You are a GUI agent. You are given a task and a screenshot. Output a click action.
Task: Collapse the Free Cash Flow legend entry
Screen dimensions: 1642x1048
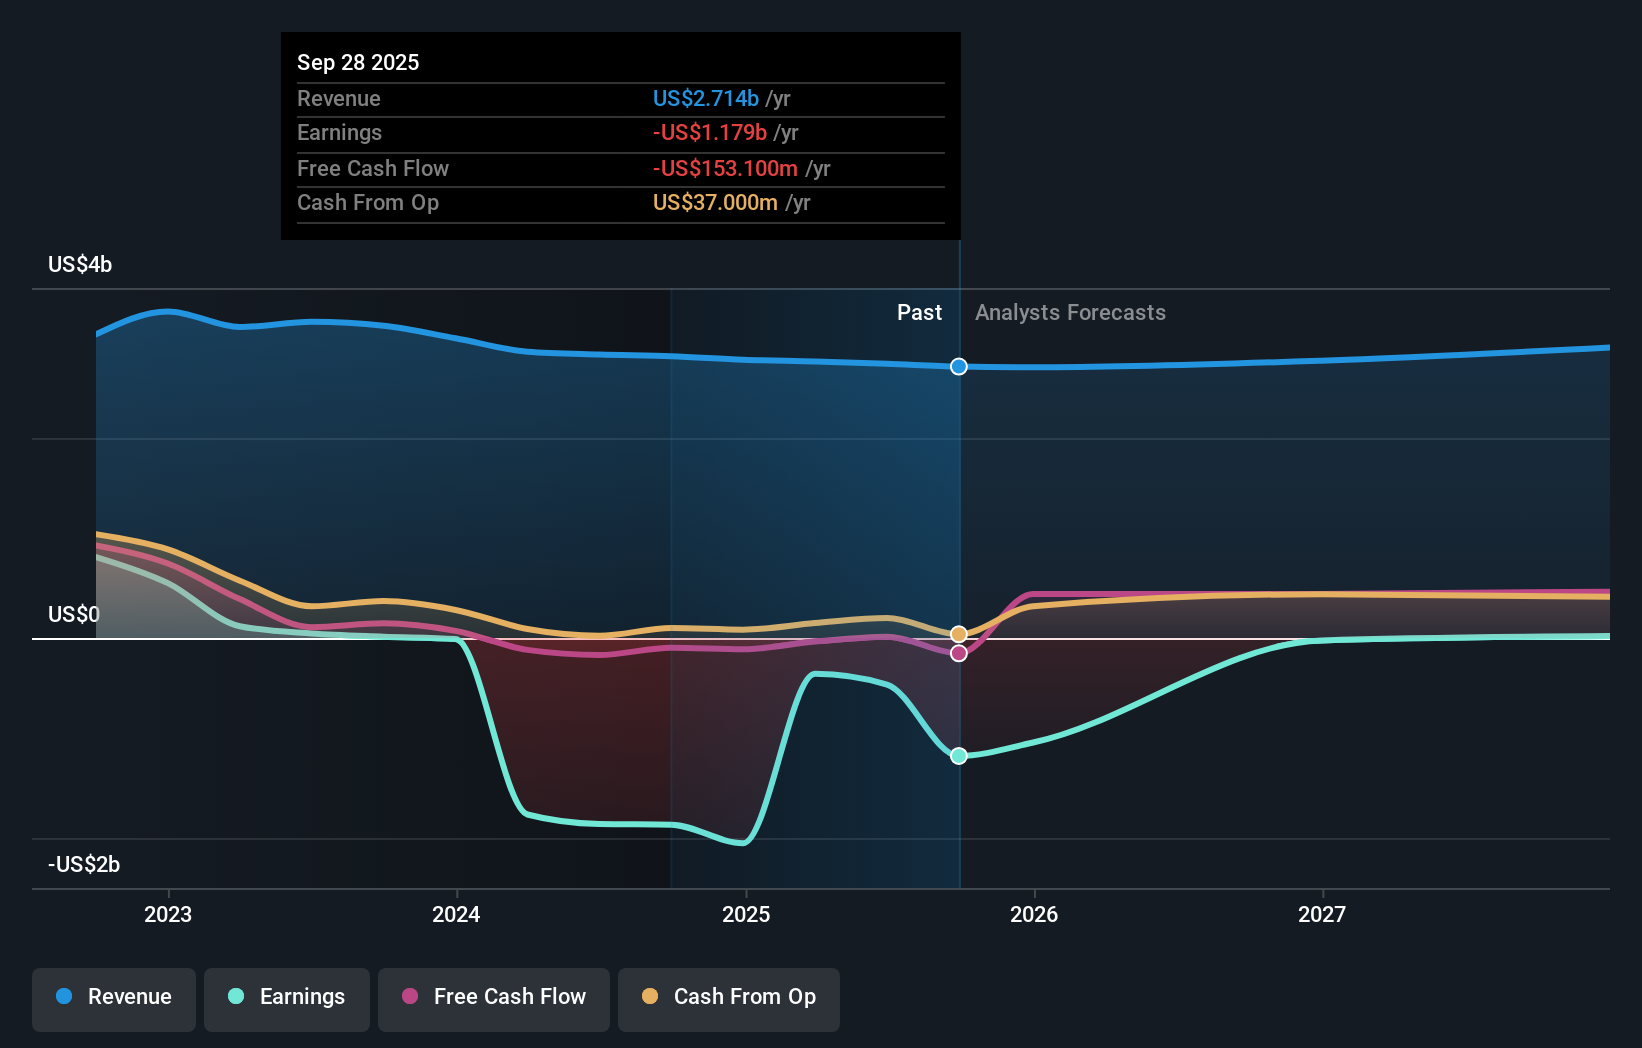(493, 997)
